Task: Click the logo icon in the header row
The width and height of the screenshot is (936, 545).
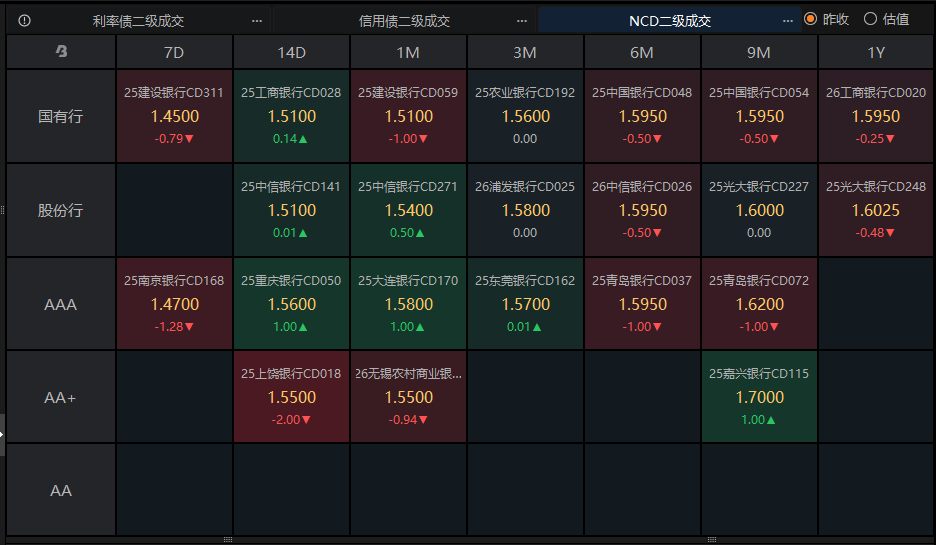Action: click(61, 52)
